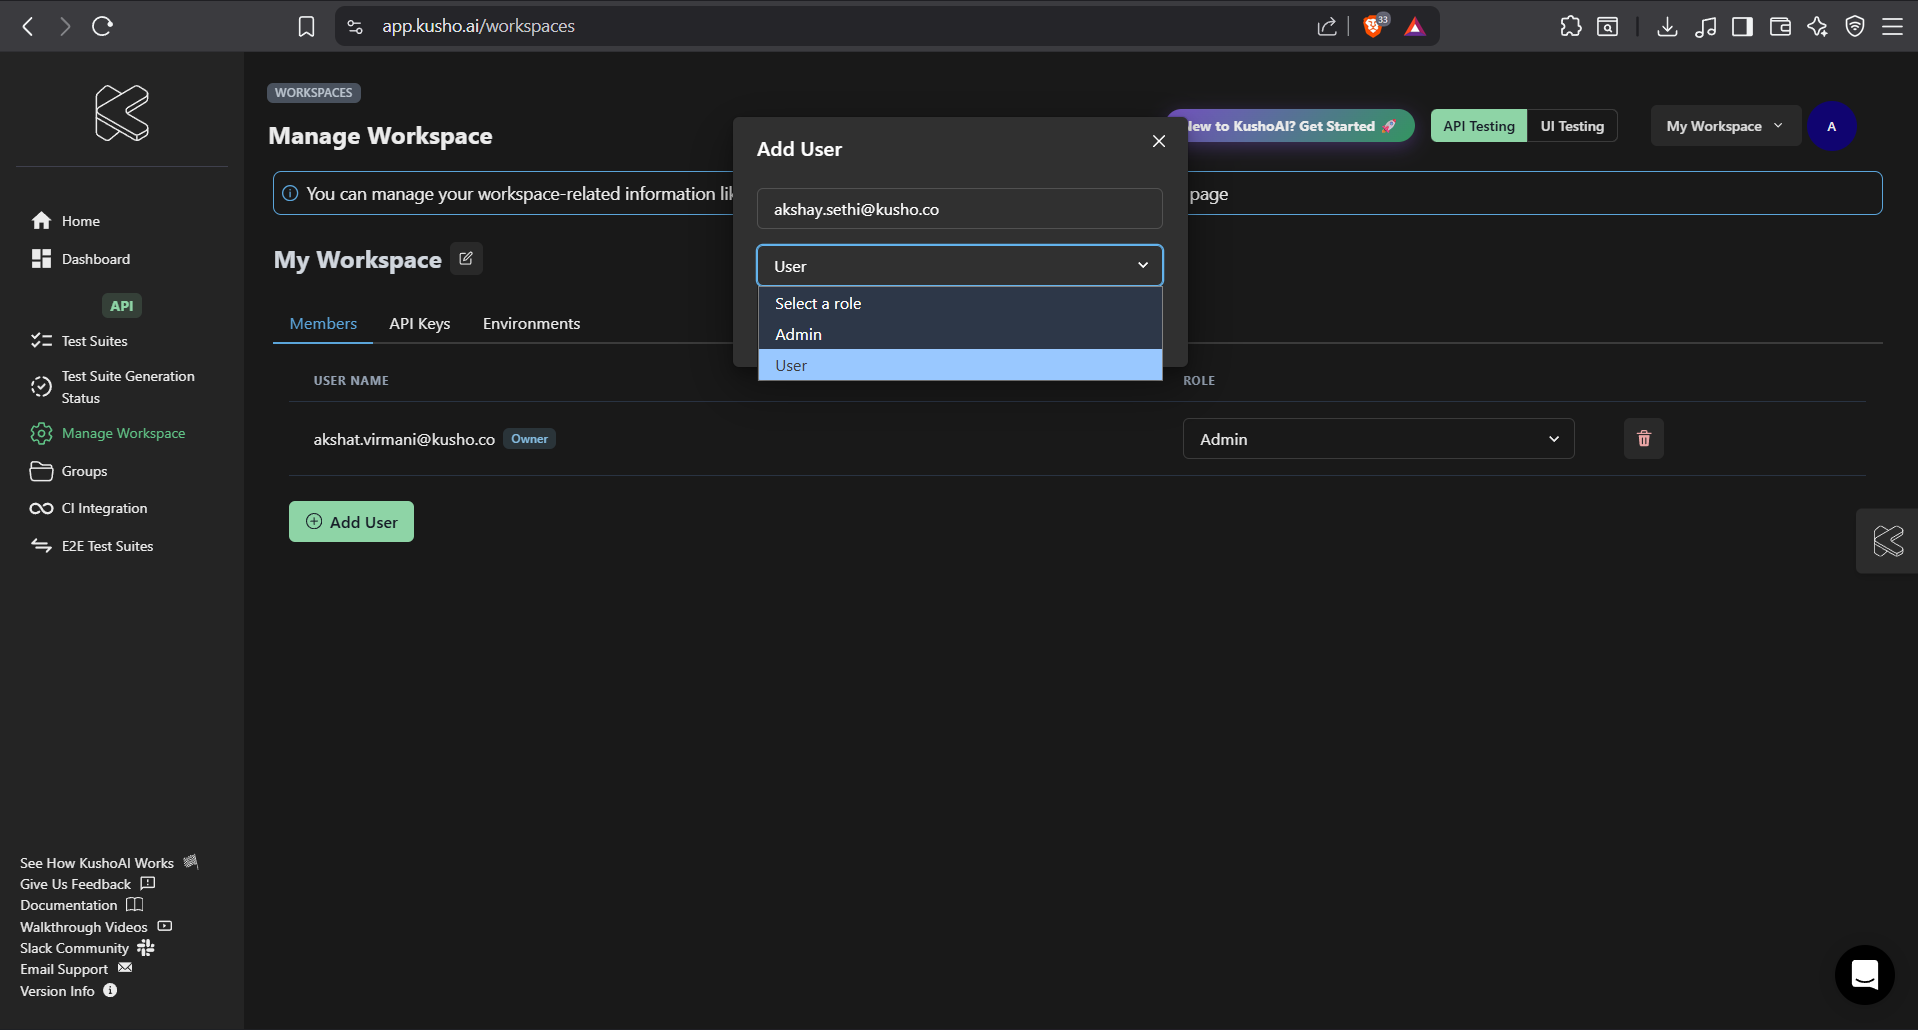Open Give Us Feedback link
1918x1030 pixels.
click(87, 884)
